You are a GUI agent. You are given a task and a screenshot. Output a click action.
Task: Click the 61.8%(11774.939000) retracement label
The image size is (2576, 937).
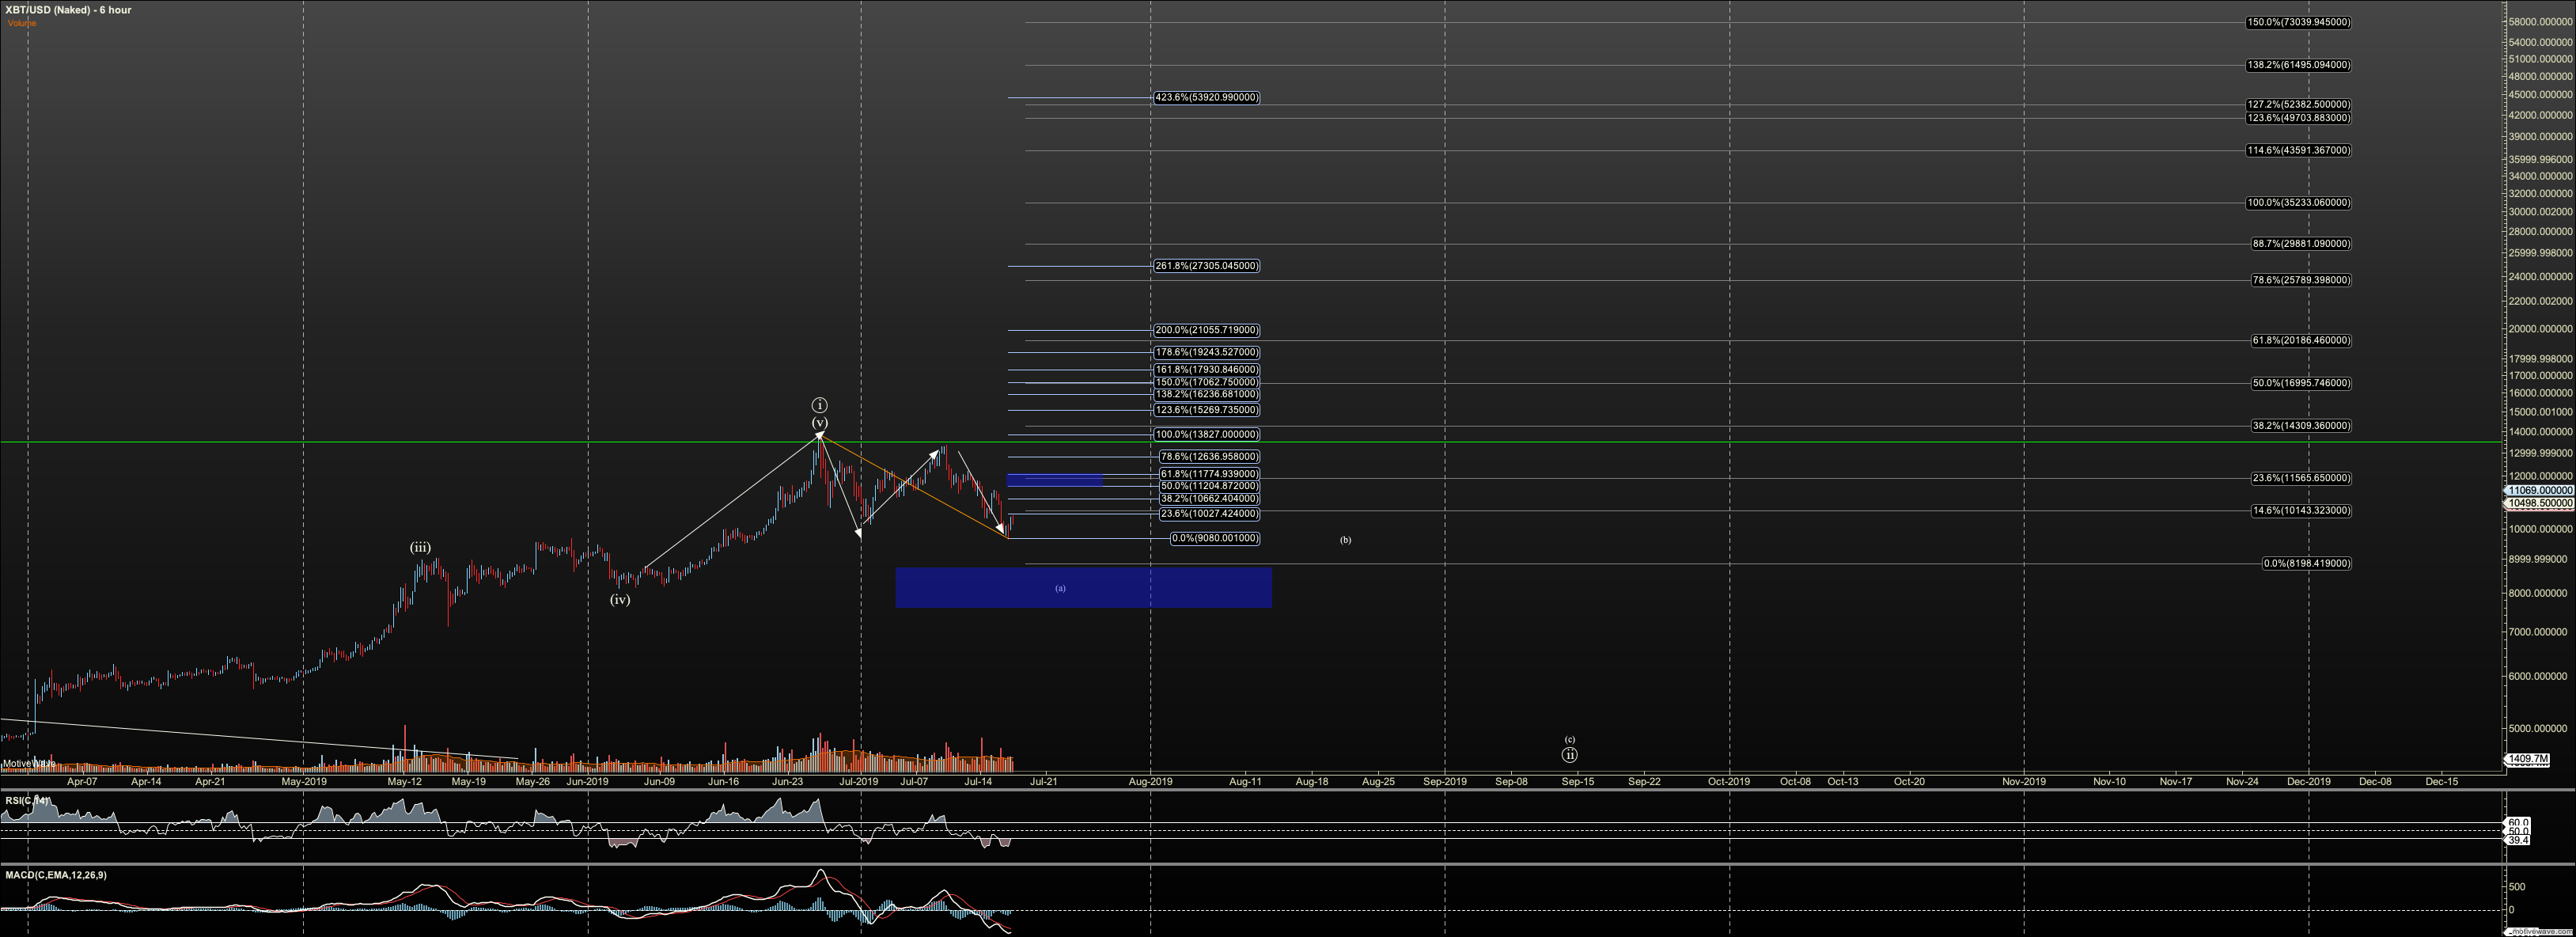pyautogui.click(x=1209, y=474)
